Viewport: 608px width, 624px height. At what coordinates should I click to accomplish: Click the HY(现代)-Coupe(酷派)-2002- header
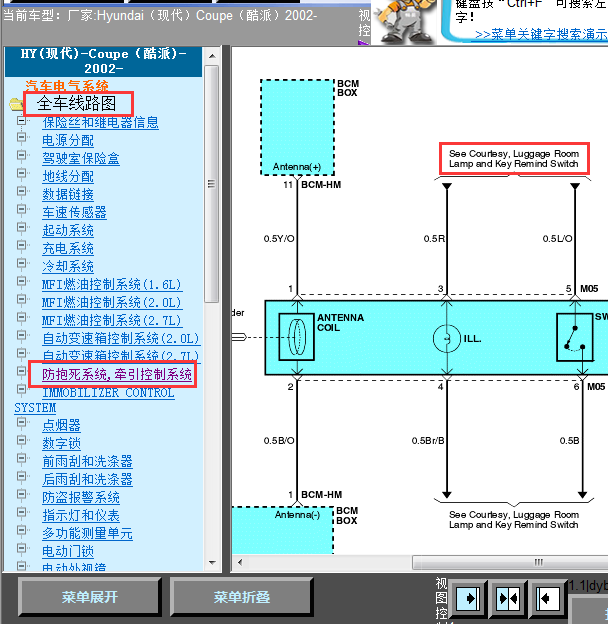pyautogui.click(x=103, y=61)
